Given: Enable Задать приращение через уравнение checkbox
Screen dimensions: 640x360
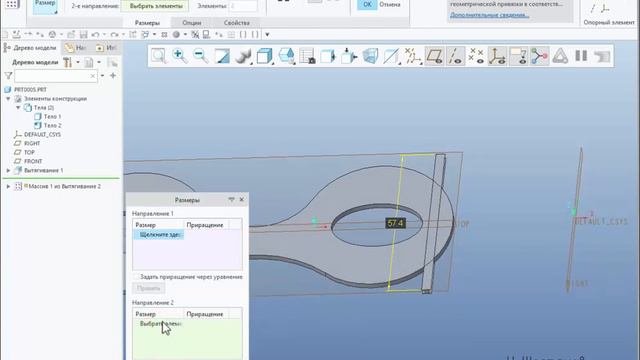Looking at the screenshot, I should coord(136,277).
